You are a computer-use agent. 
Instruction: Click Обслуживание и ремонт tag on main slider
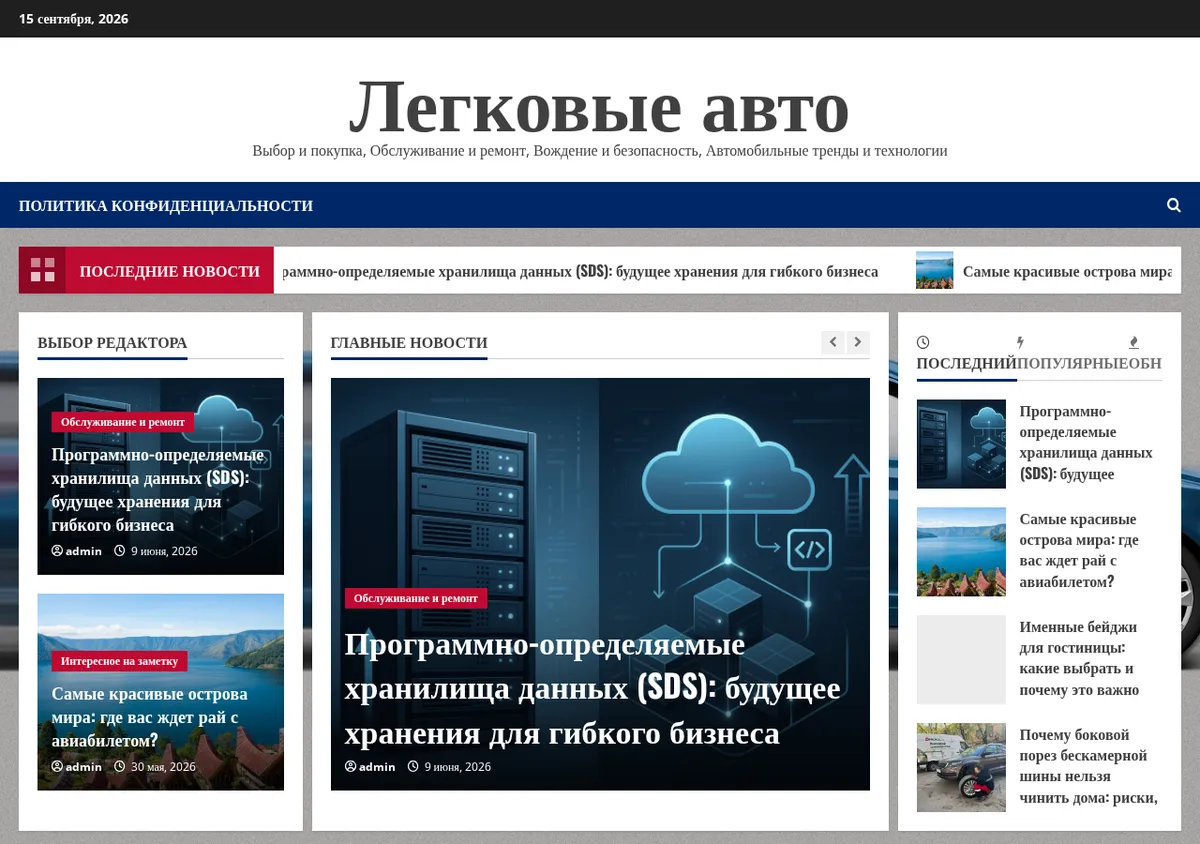[x=416, y=598]
